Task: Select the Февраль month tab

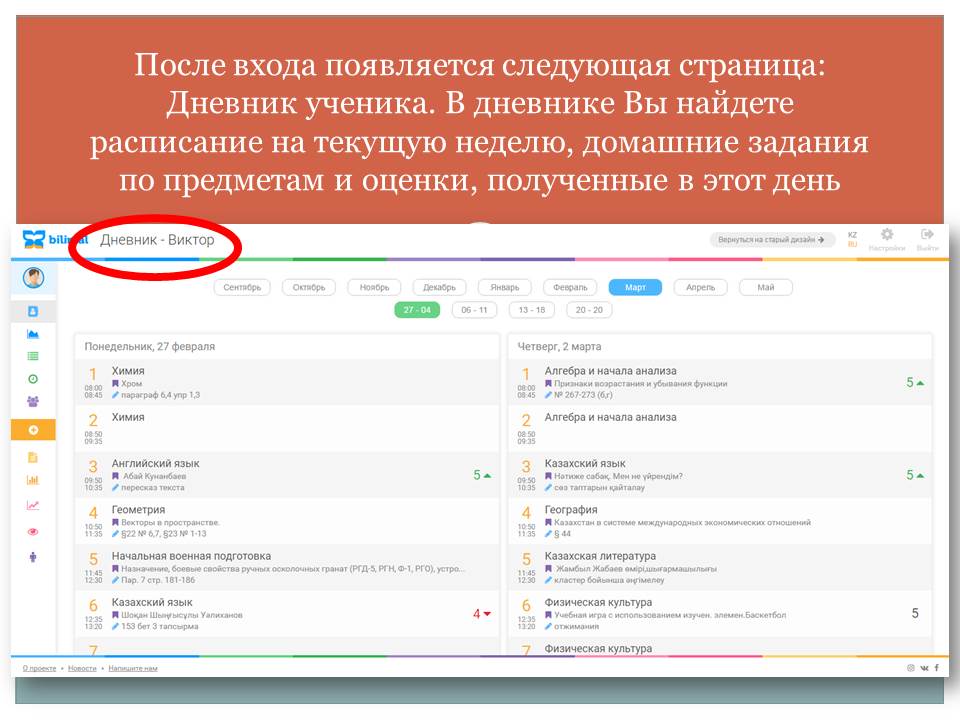Action: (x=570, y=287)
